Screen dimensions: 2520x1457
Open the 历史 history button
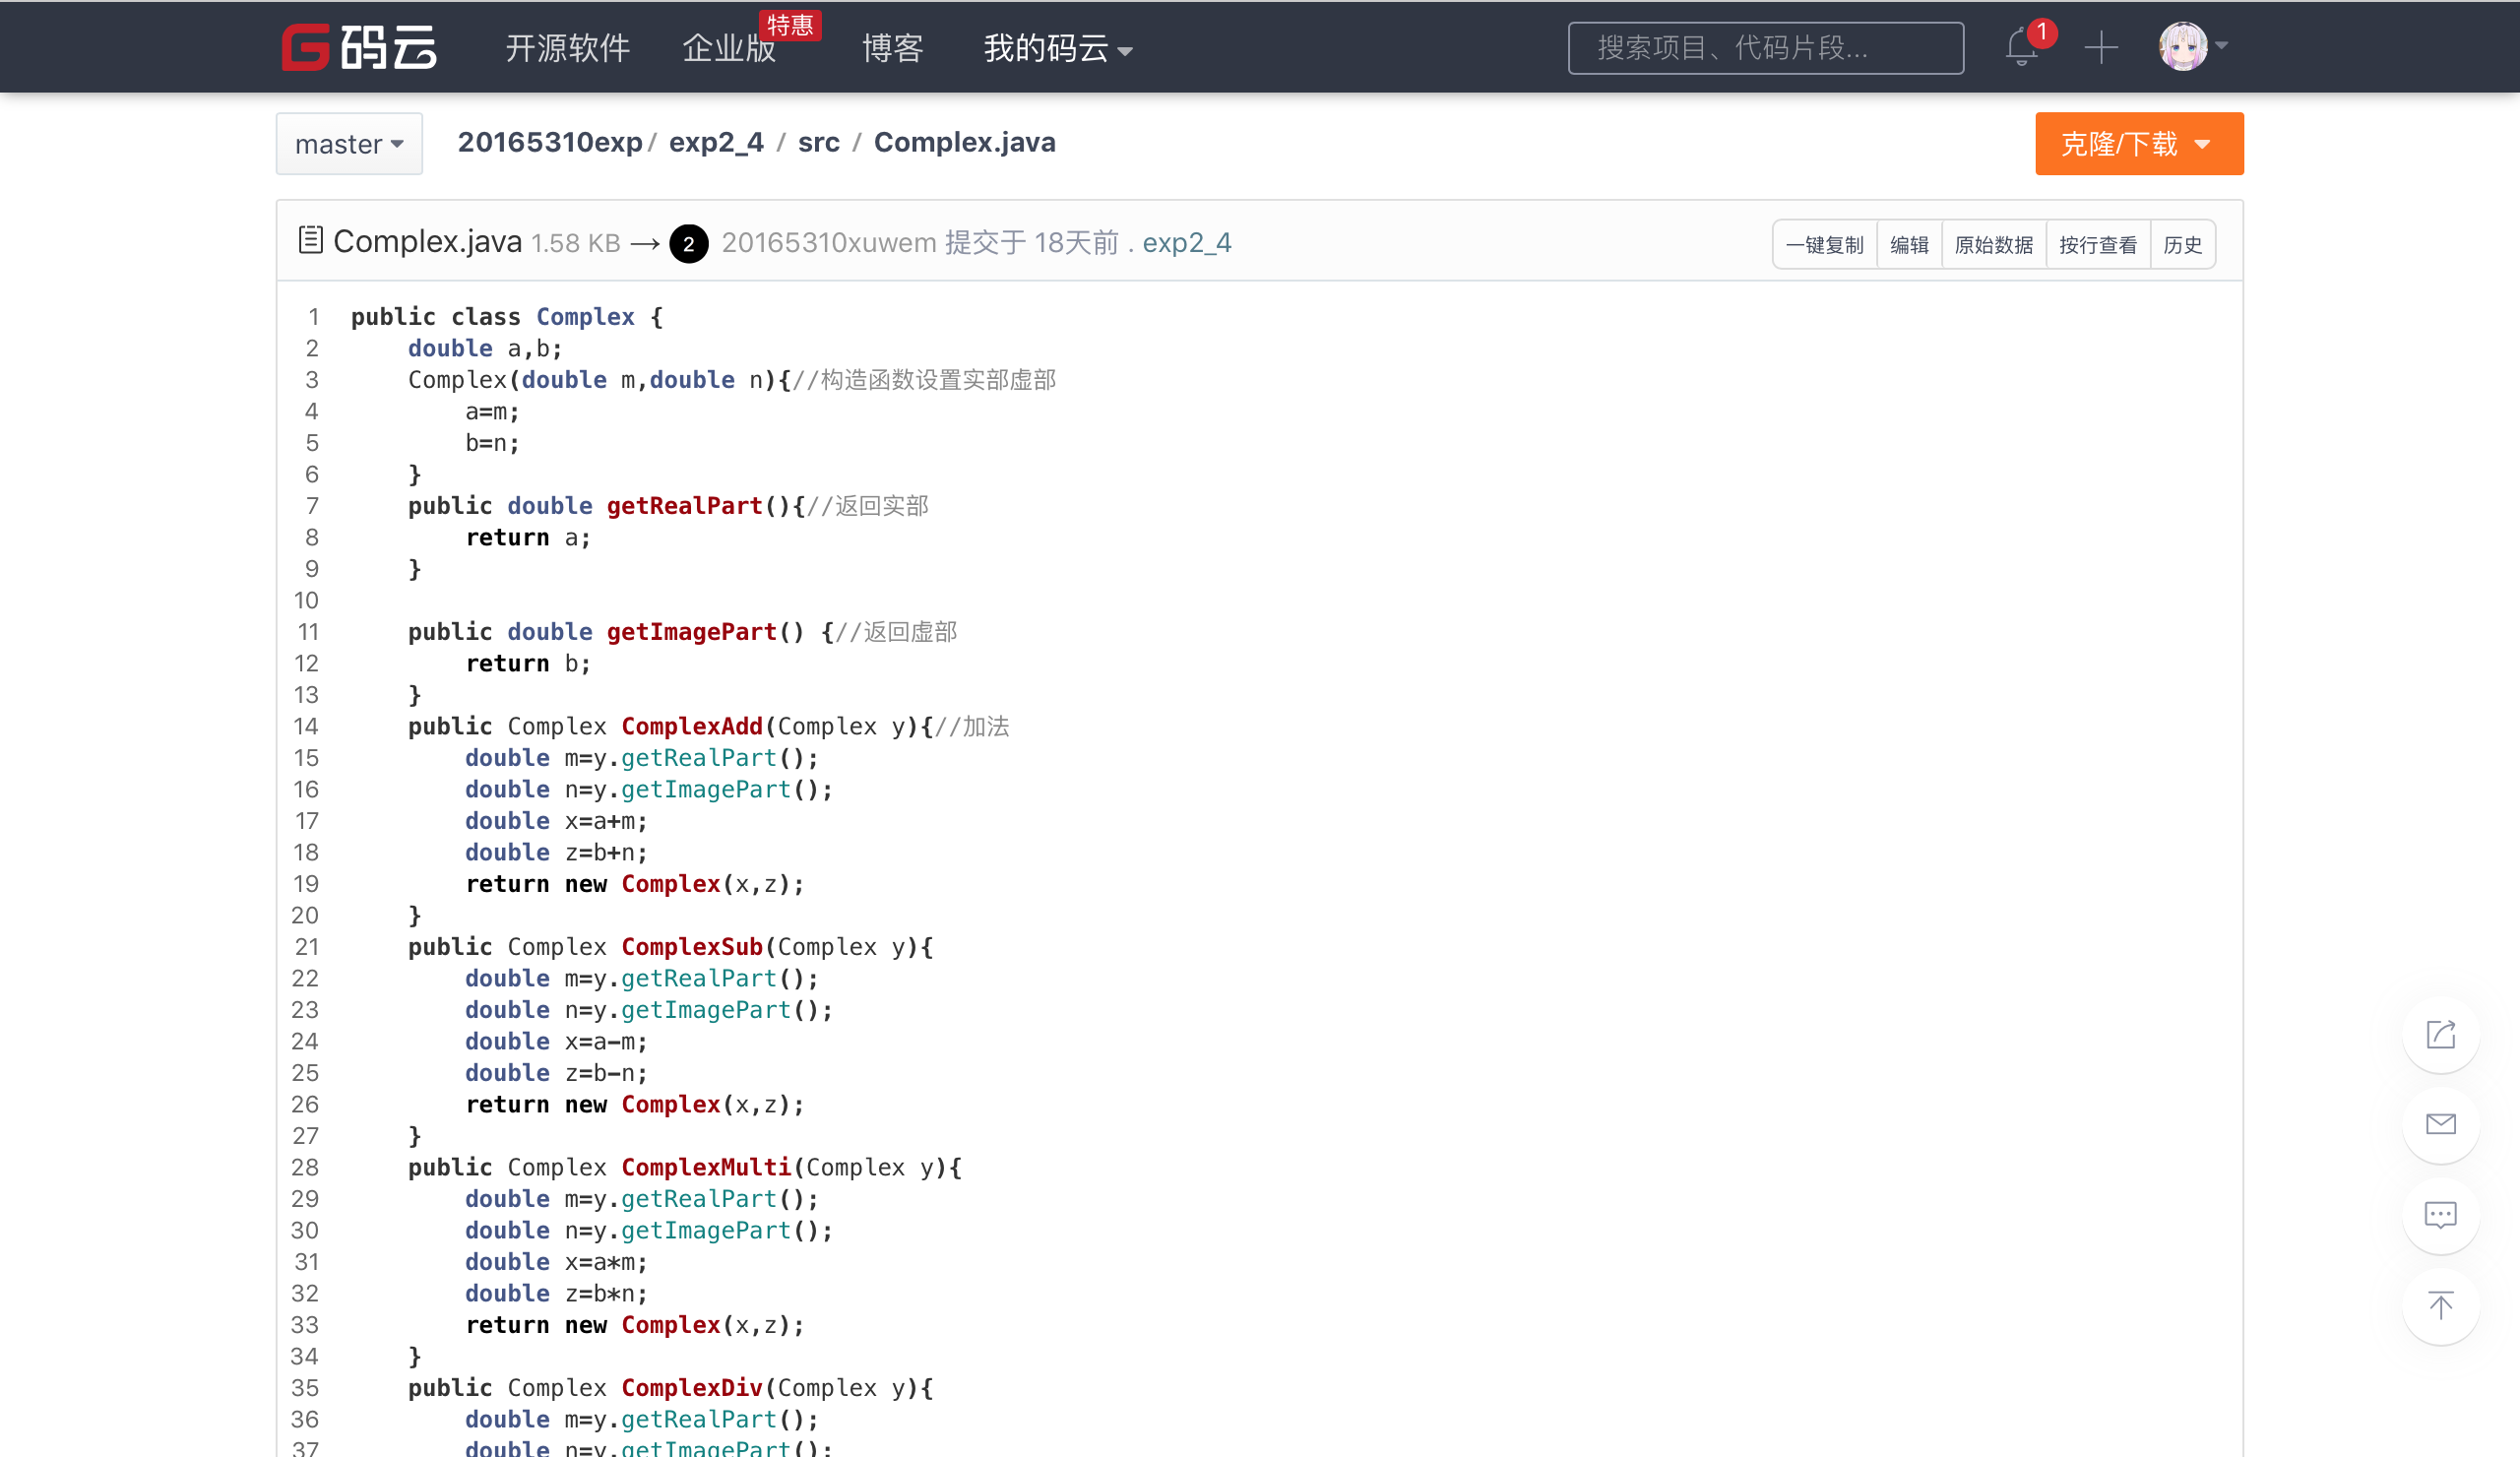point(2182,245)
